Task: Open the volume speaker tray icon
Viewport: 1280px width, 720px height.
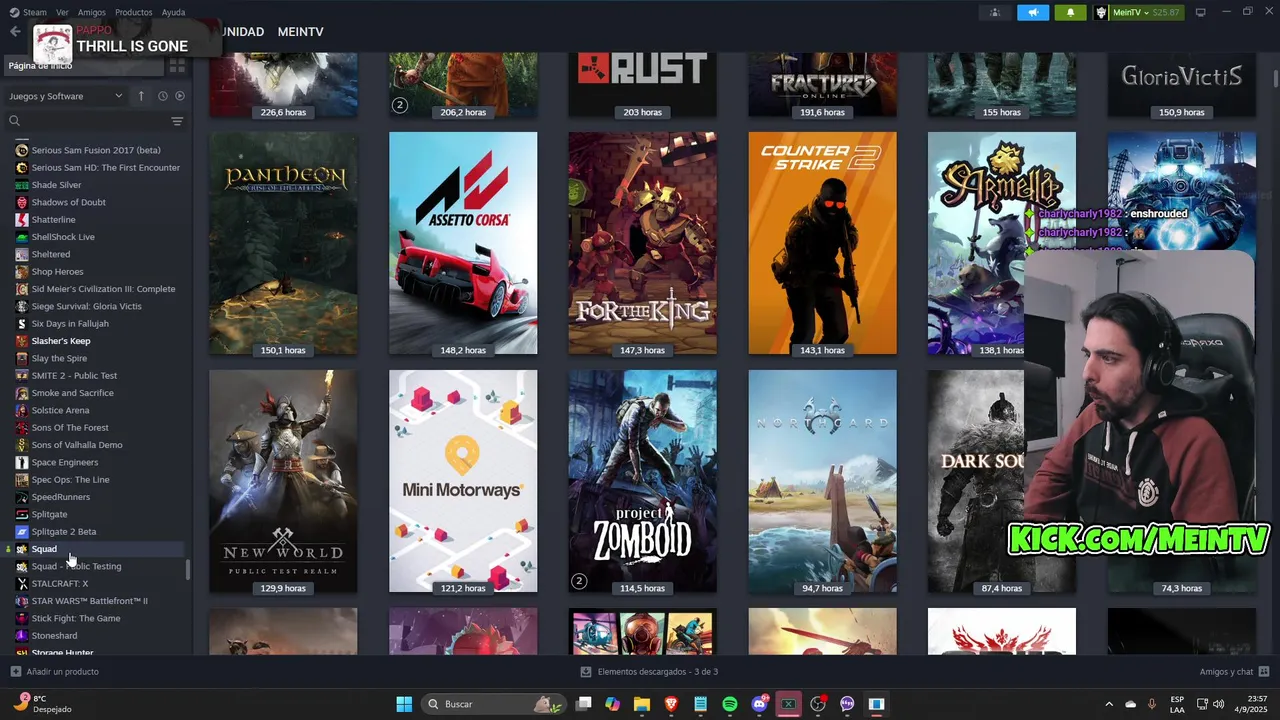Action: tap(1219, 704)
